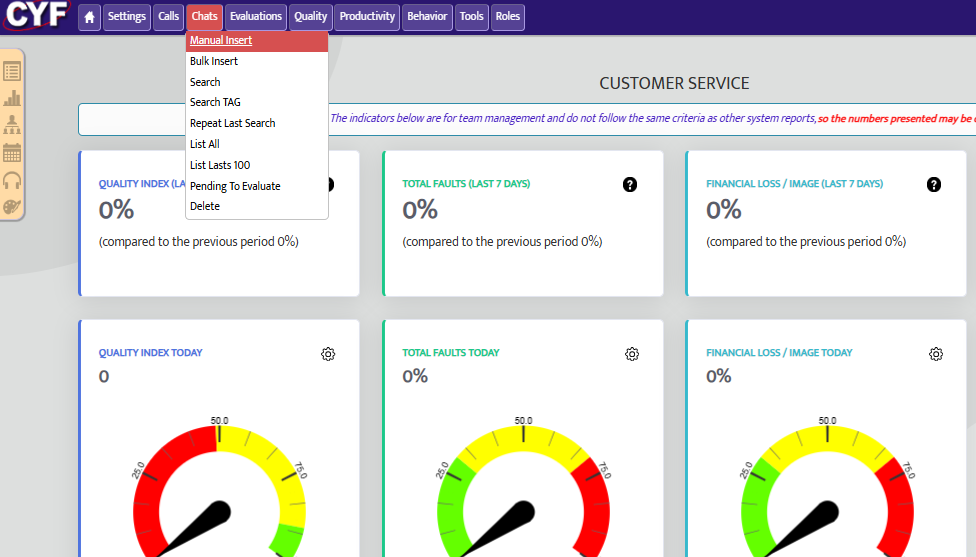Open the Behavior menu
Viewport: 976px width, 557px height.
tap(427, 17)
